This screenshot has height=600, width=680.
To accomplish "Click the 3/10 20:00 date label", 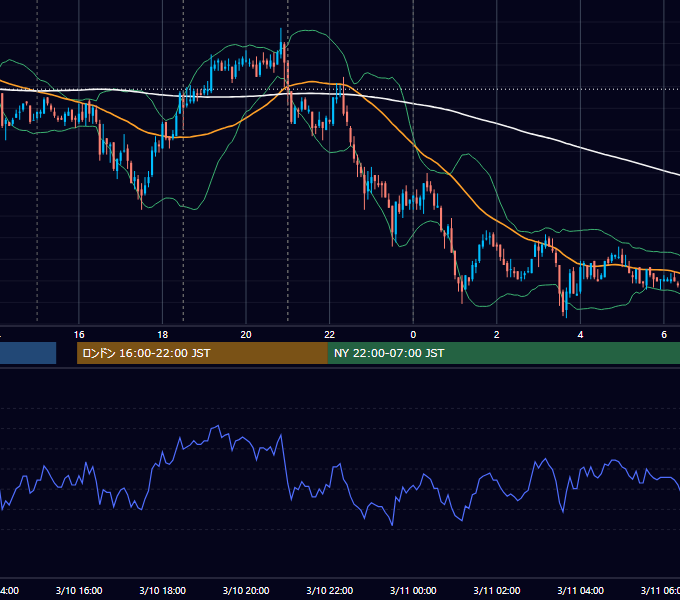I will click(x=246, y=590).
